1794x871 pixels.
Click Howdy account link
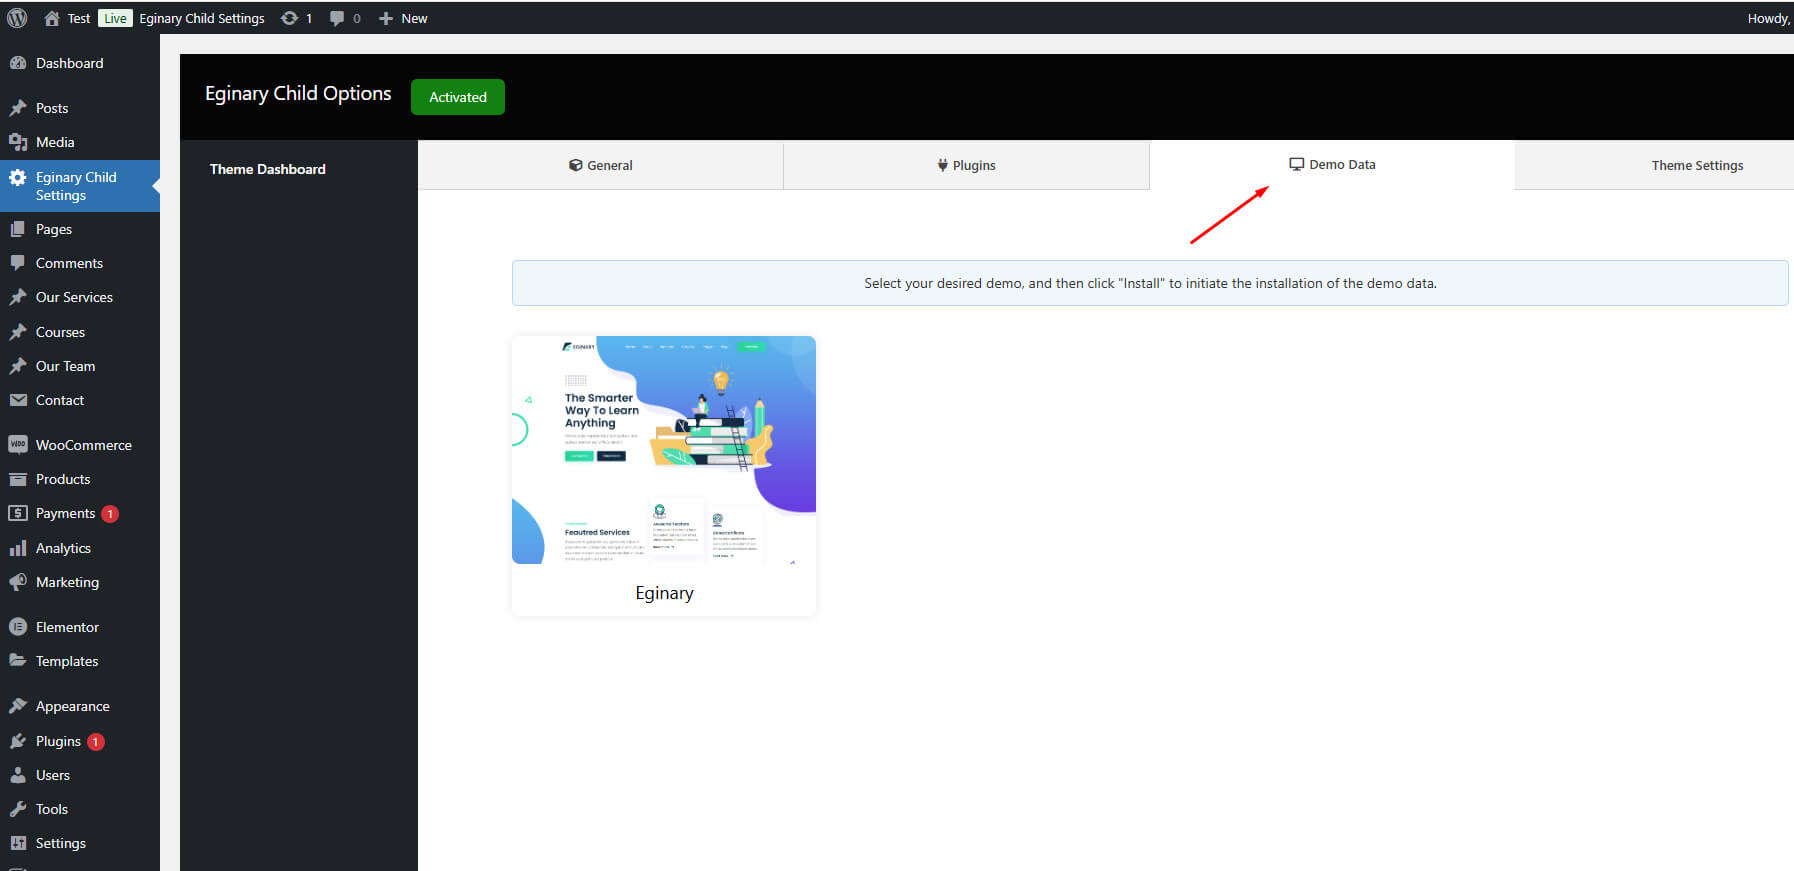tap(1769, 18)
